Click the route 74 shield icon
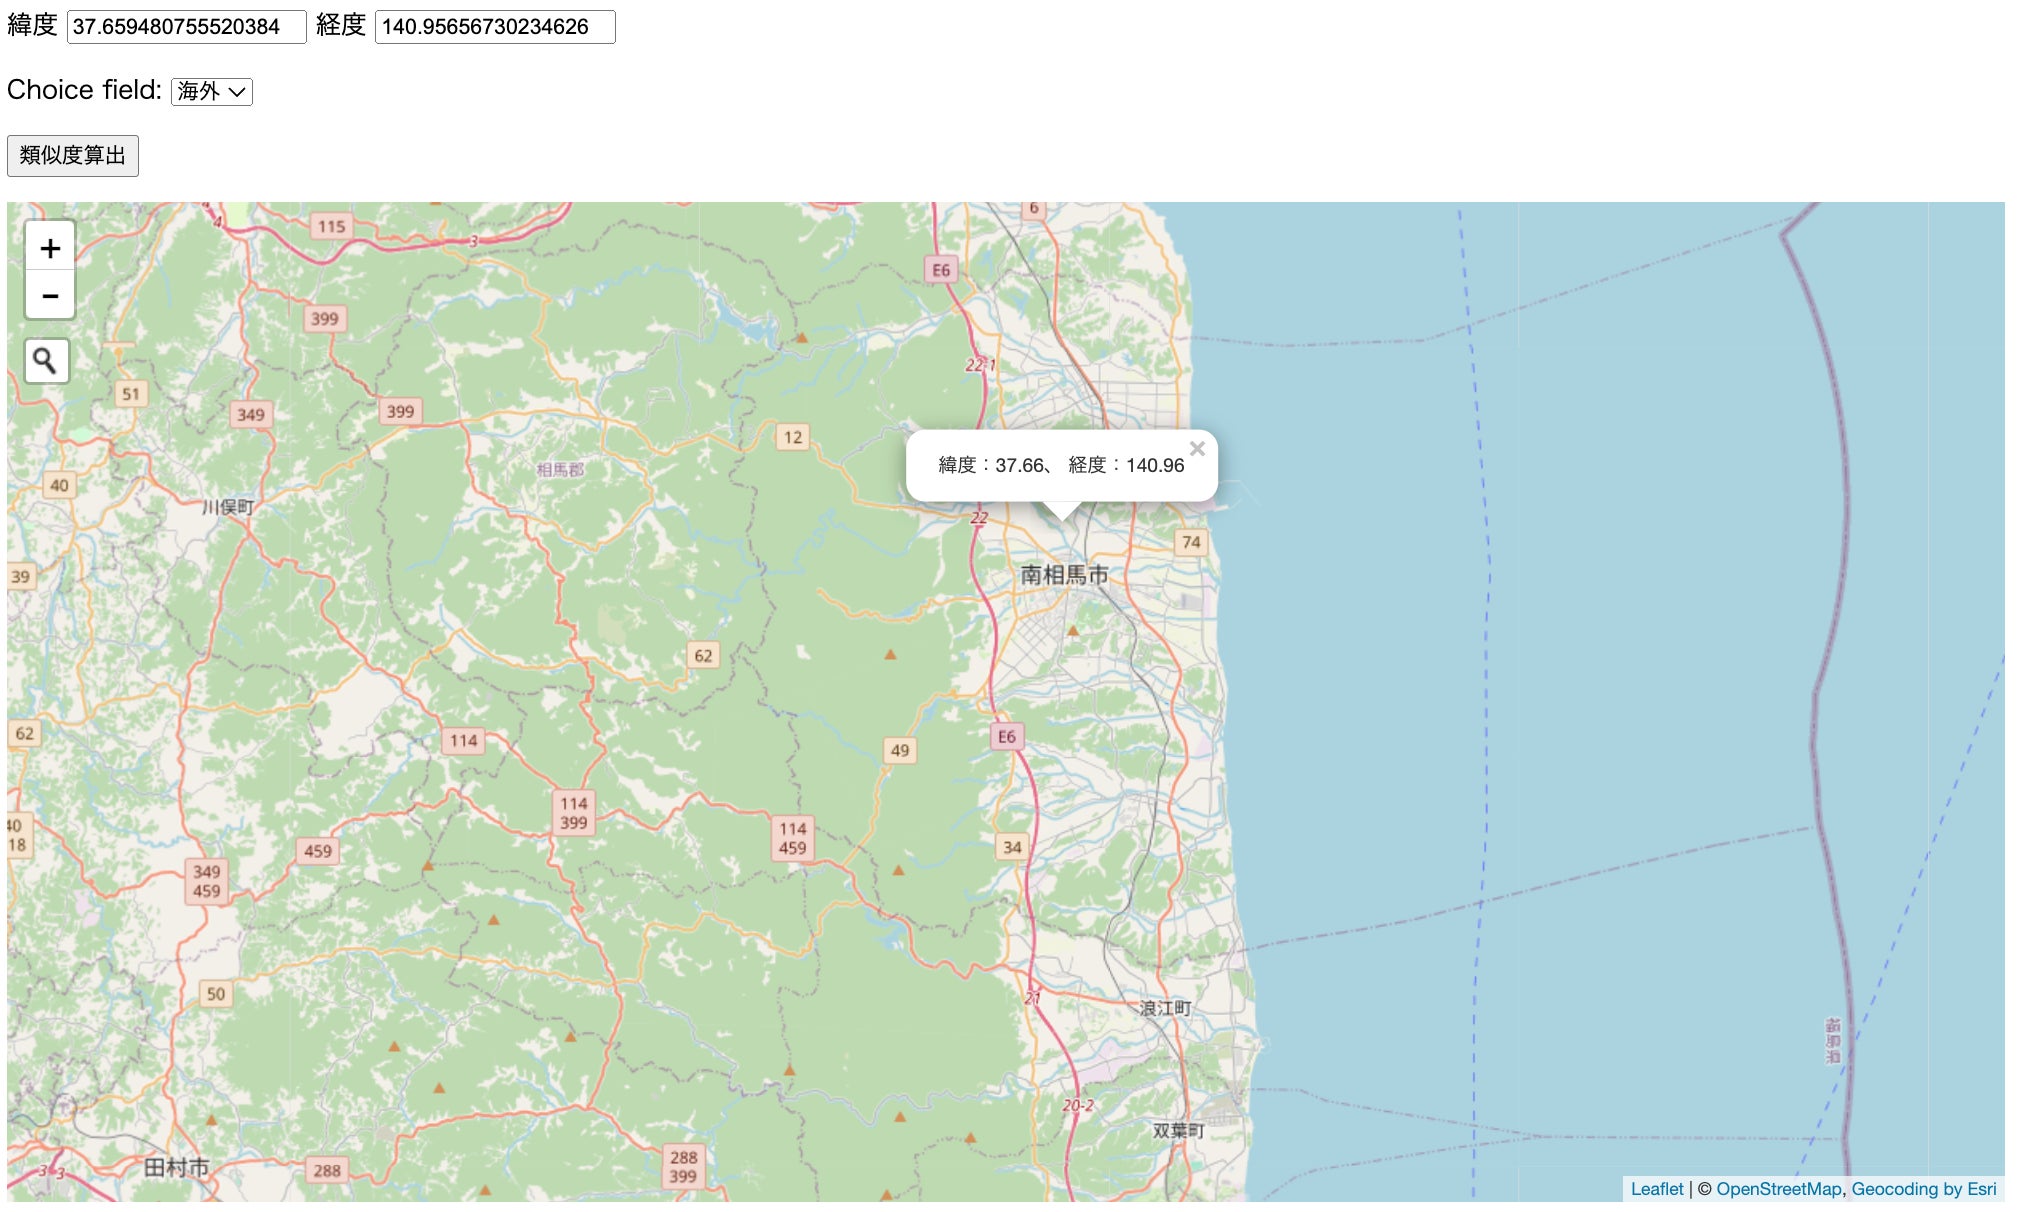 click(x=1191, y=543)
